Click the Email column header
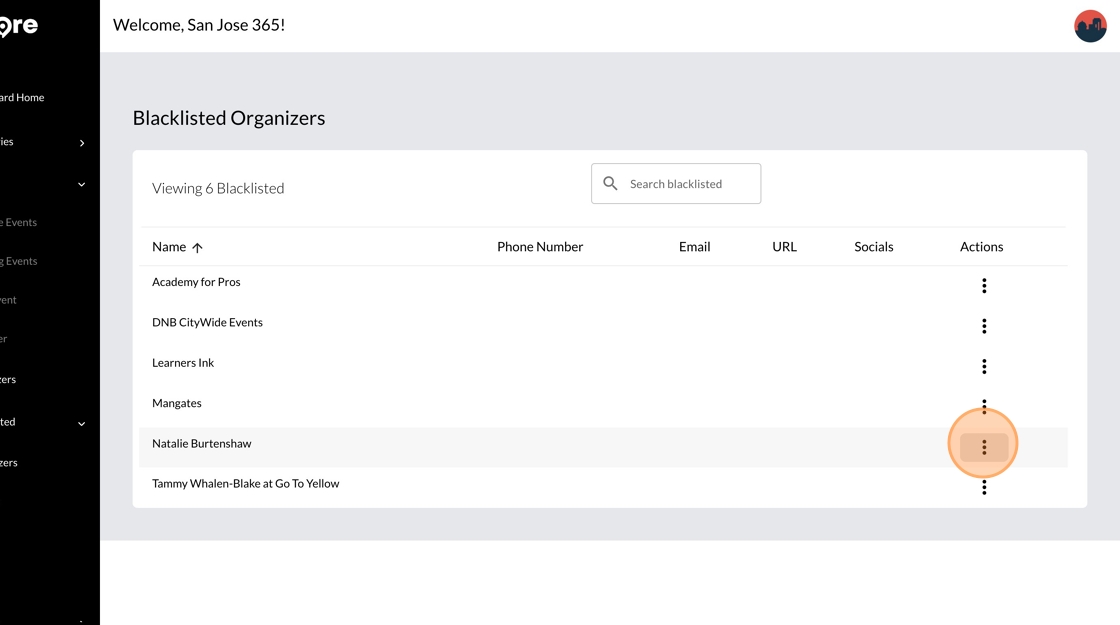The width and height of the screenshot is (1120, 625). (694, 247)
